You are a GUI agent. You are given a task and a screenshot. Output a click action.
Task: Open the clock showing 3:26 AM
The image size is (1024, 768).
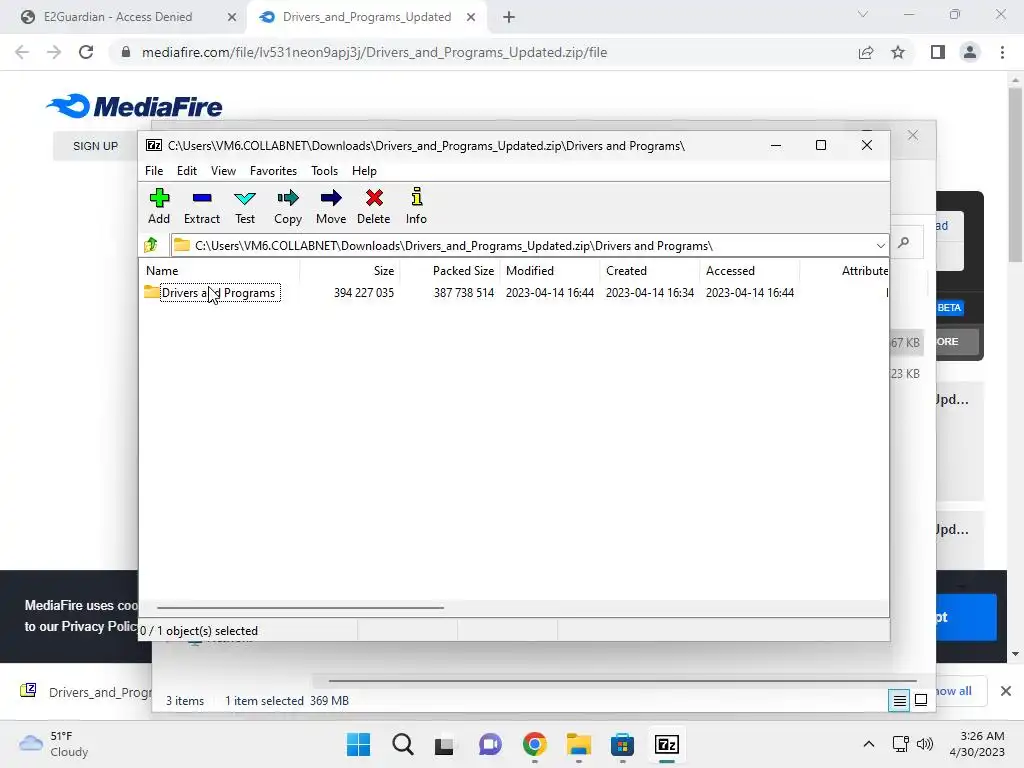coord(977,744)
